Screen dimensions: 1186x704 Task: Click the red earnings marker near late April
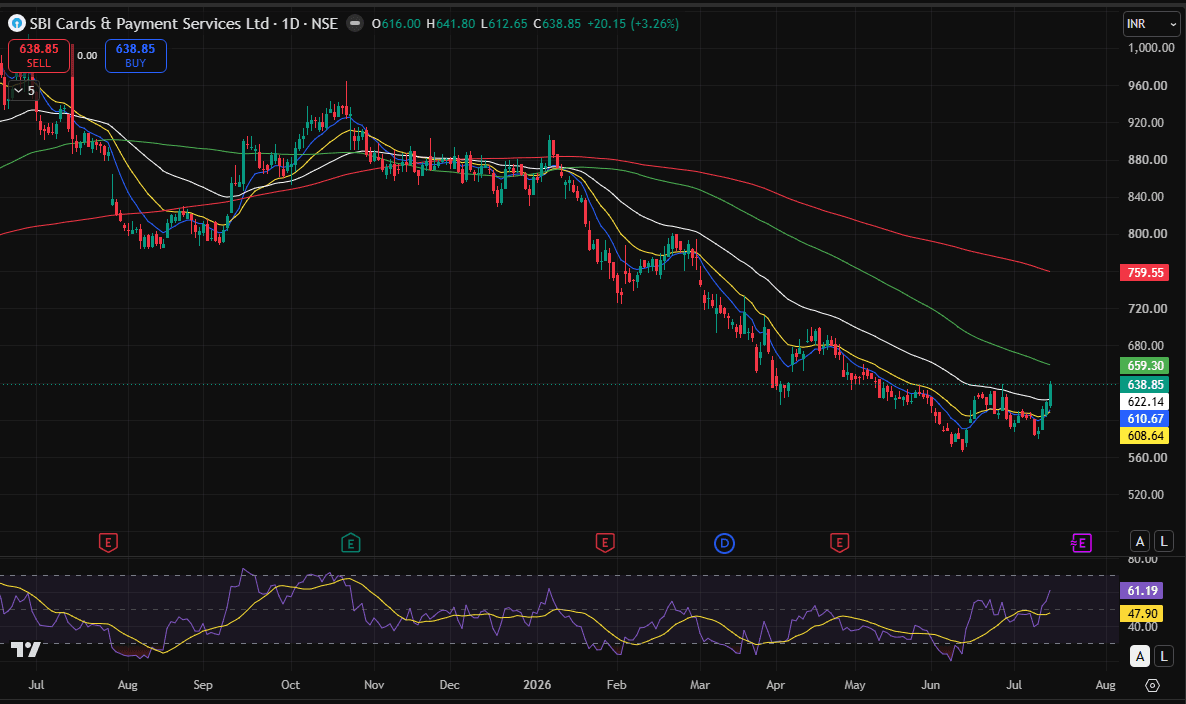pyautogui.click(x=839, y=542)
